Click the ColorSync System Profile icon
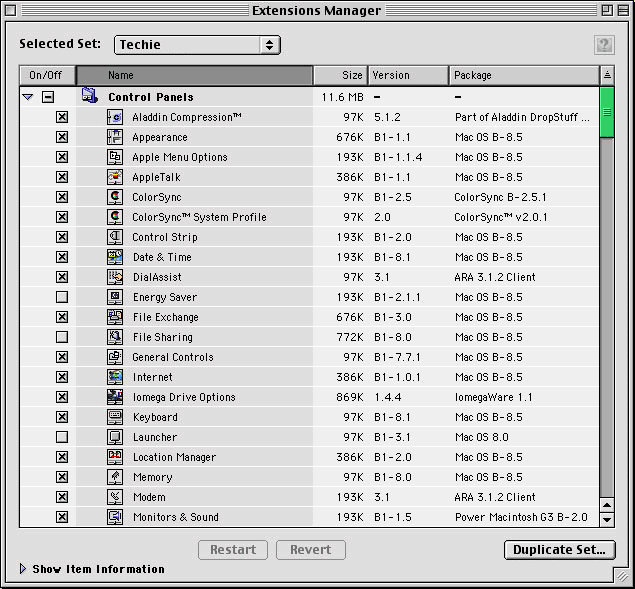This screenshot has width=635, height=589. [115, 217]
